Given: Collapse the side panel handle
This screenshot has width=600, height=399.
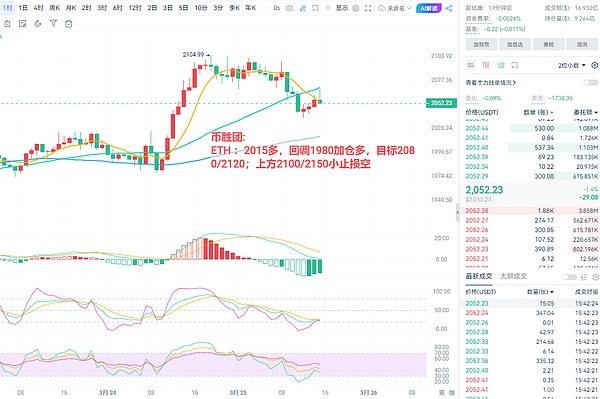Looking at the screenshot, I should coord(458,212).
